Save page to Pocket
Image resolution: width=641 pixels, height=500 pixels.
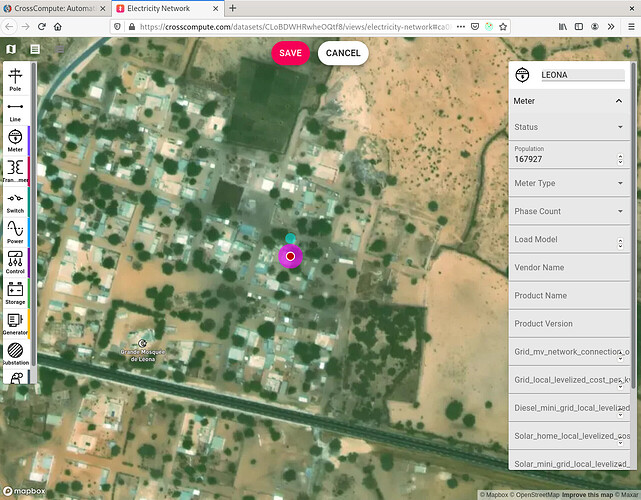tap(475, 27)
